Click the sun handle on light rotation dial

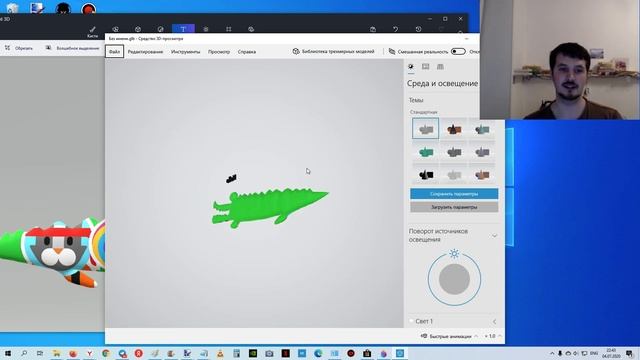pyautogui.click(x=454, y=254)
